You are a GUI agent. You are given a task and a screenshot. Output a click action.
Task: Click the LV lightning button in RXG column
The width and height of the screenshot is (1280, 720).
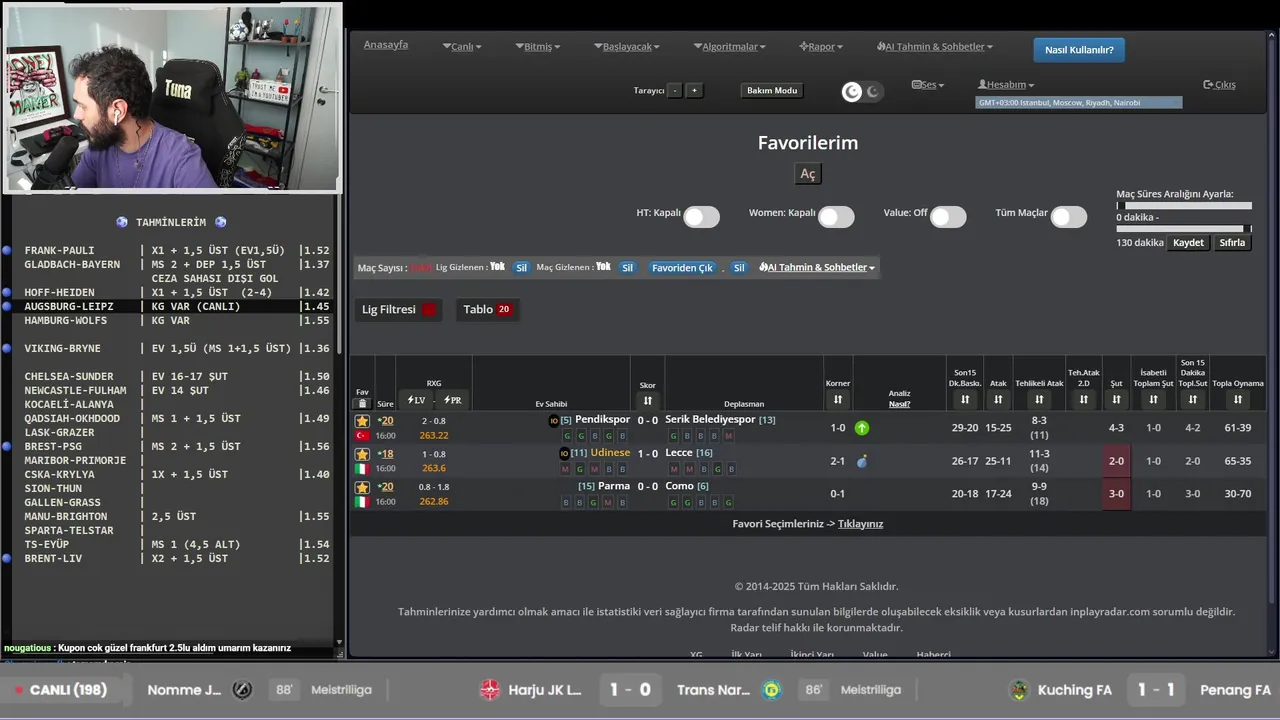point(416,400)
